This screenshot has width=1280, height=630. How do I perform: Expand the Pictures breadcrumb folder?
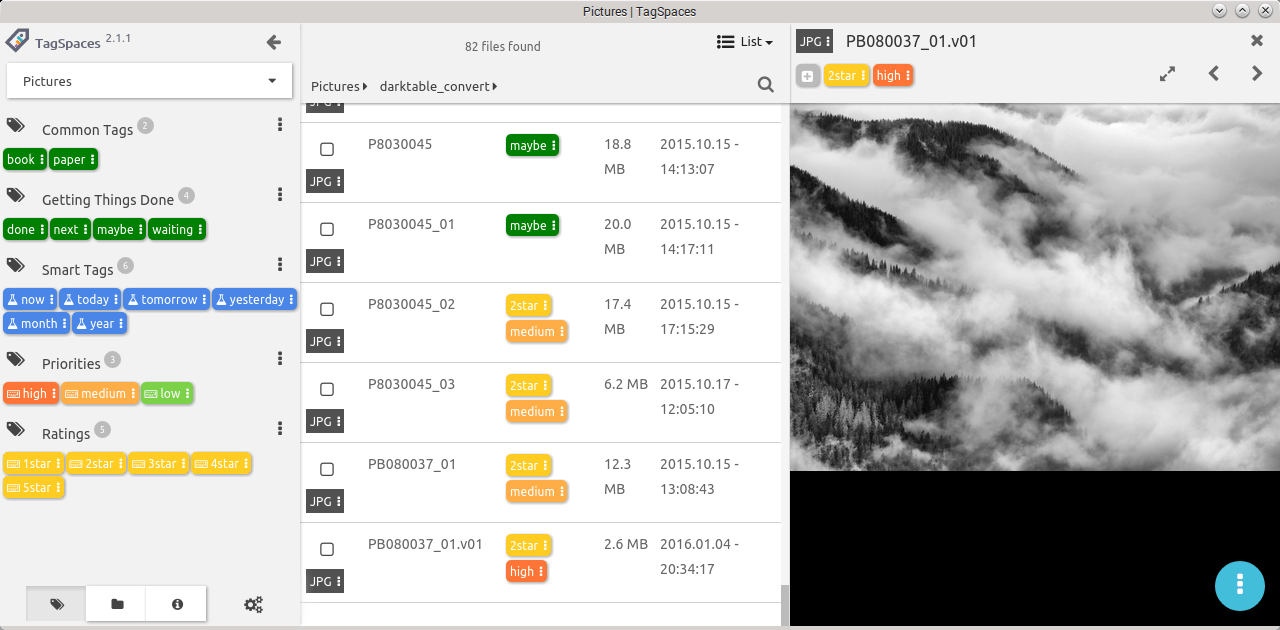(x=340, y=86)
